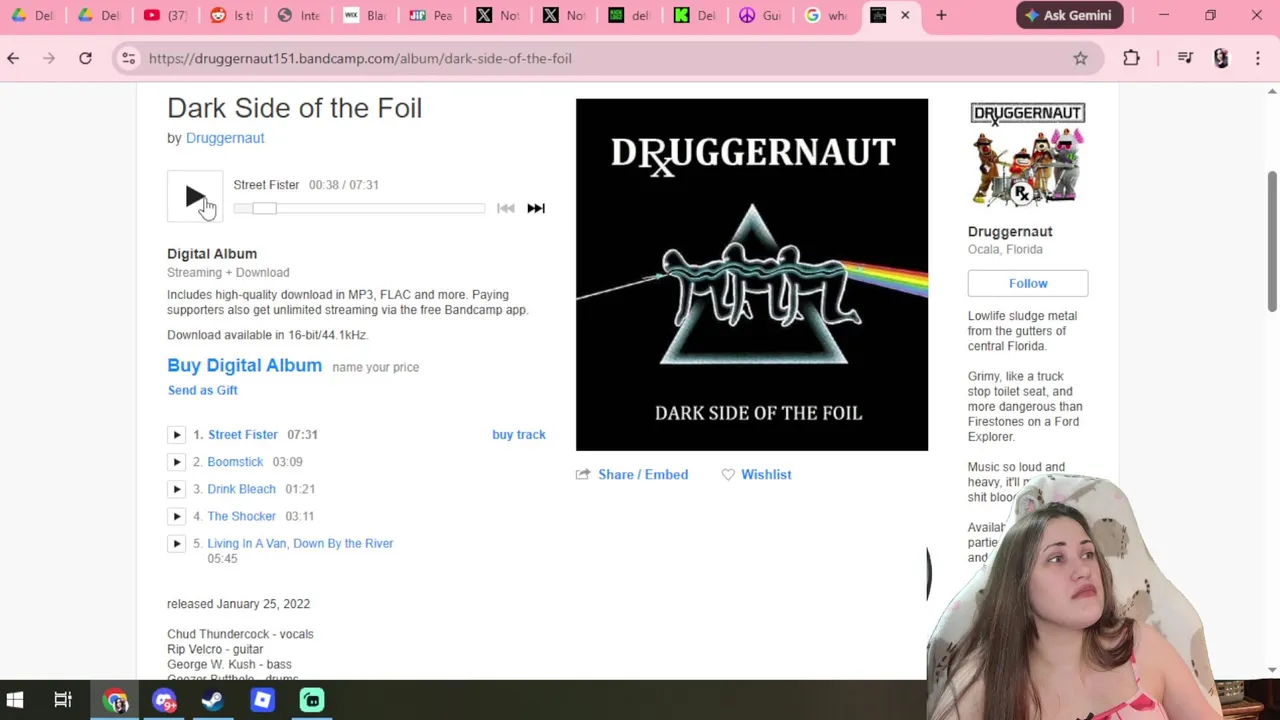Screen dimensions: 1280x720
Task: Open the Drink Bleach track link
Action: pos(241,489)
